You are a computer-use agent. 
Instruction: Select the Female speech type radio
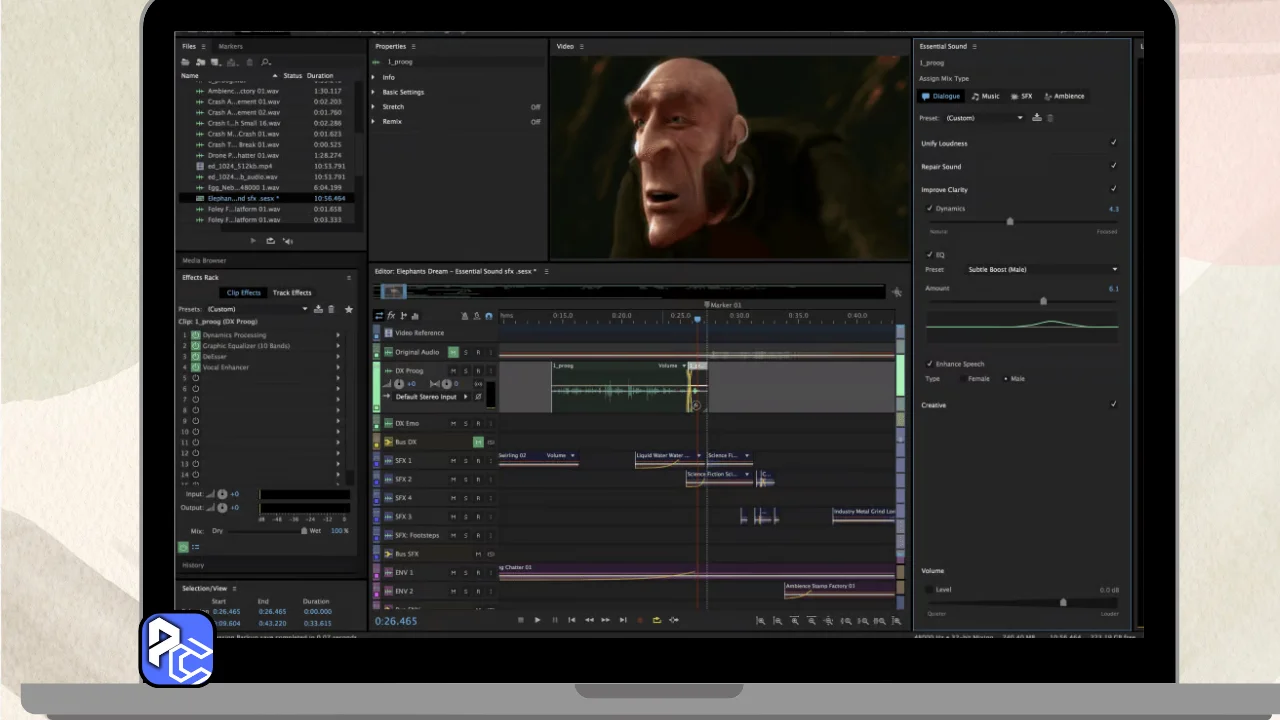(x=963, y=379)
